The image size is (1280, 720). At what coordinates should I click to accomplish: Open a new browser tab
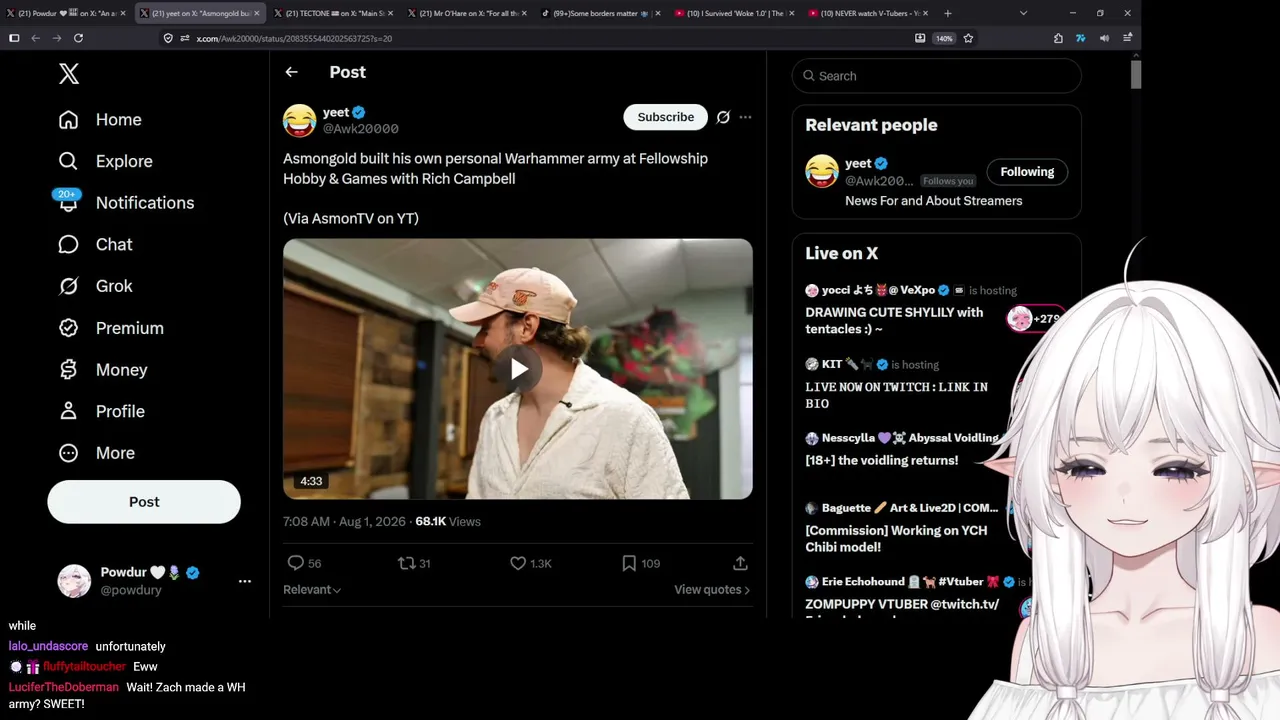pos(947,13)
